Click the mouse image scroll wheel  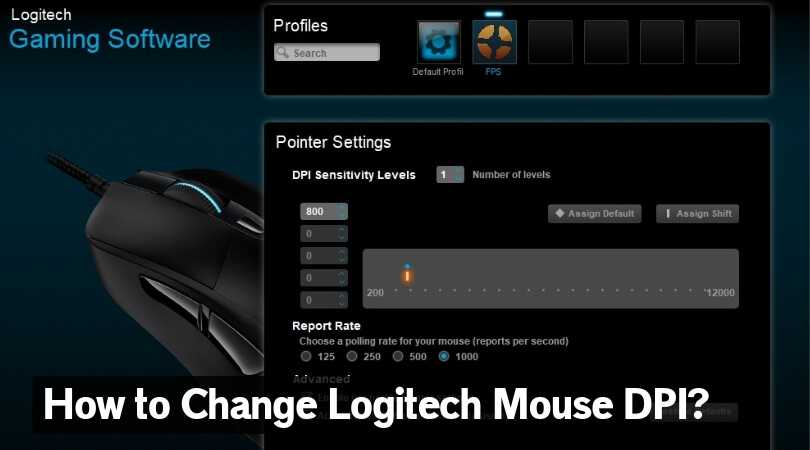point(196,196)
